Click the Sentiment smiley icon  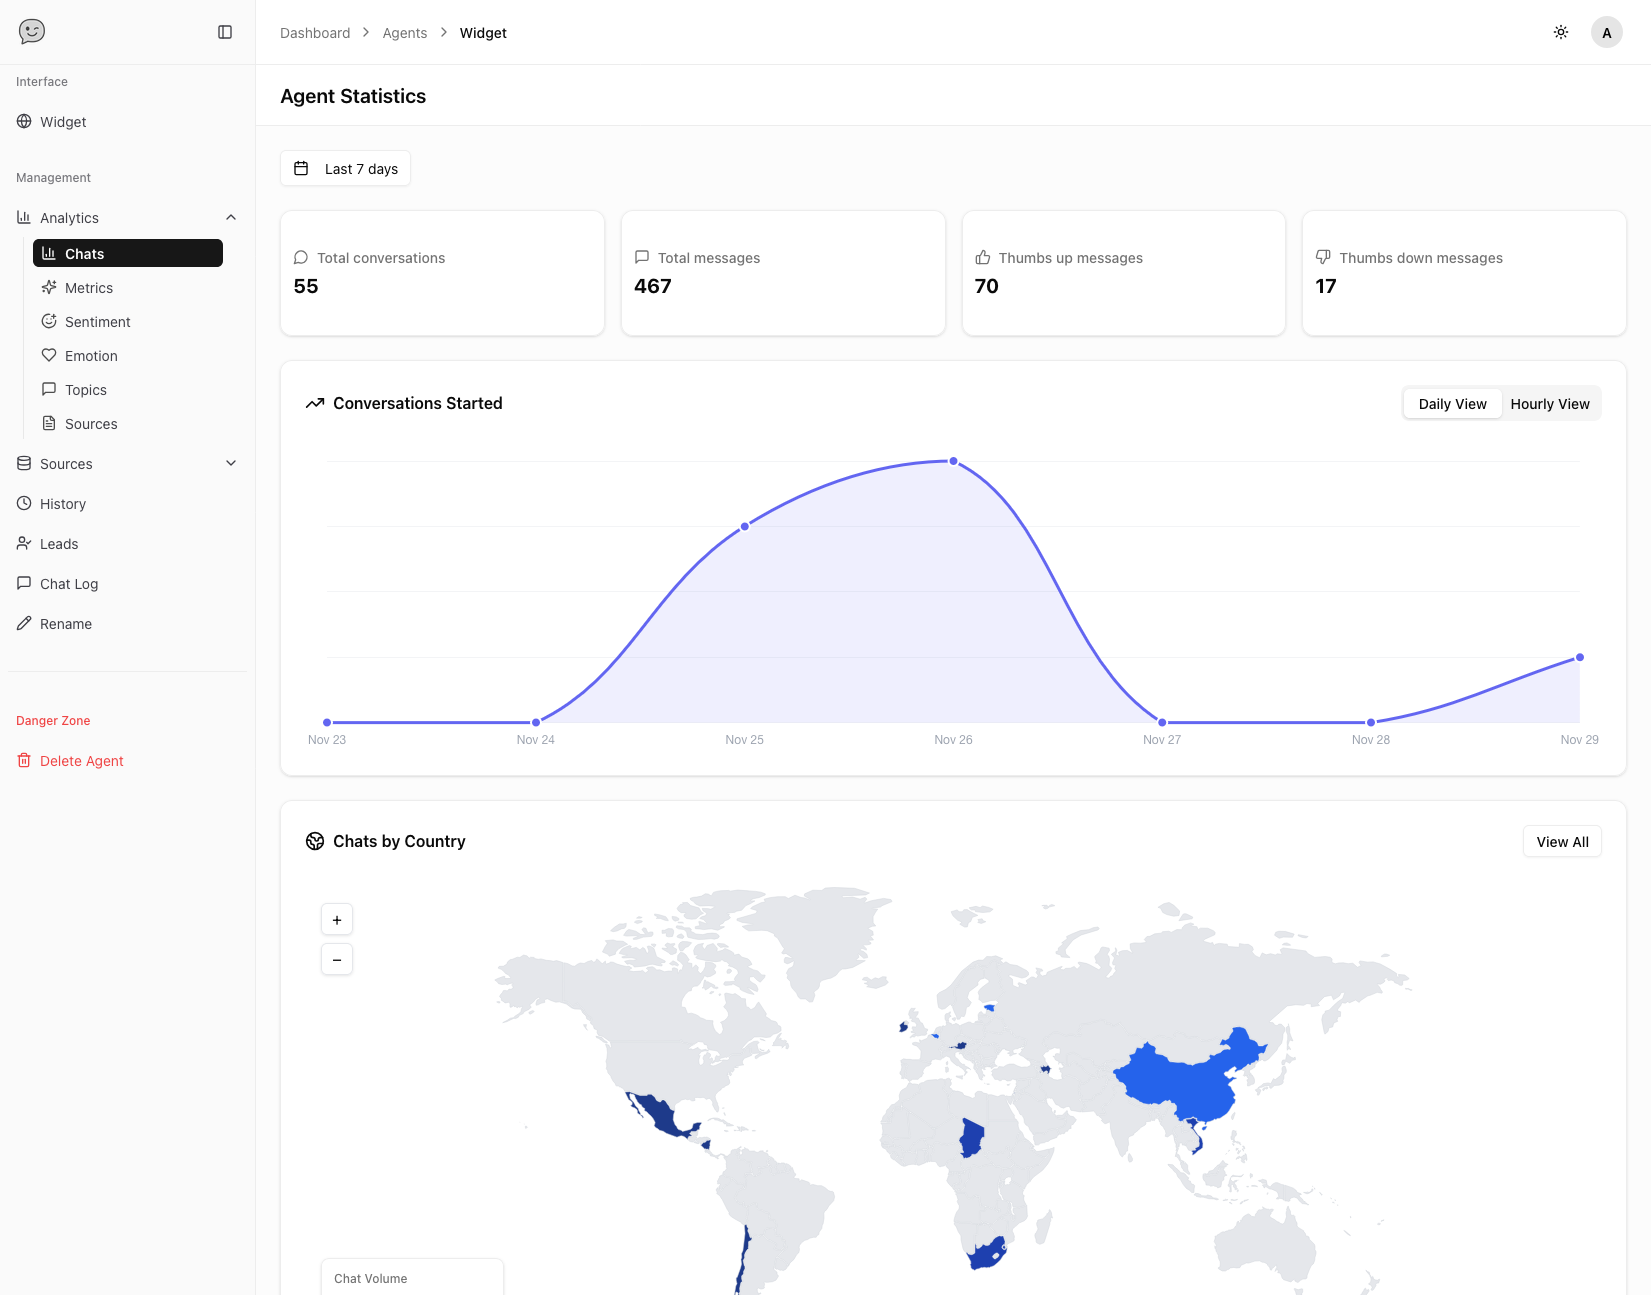tap(50, 321)
